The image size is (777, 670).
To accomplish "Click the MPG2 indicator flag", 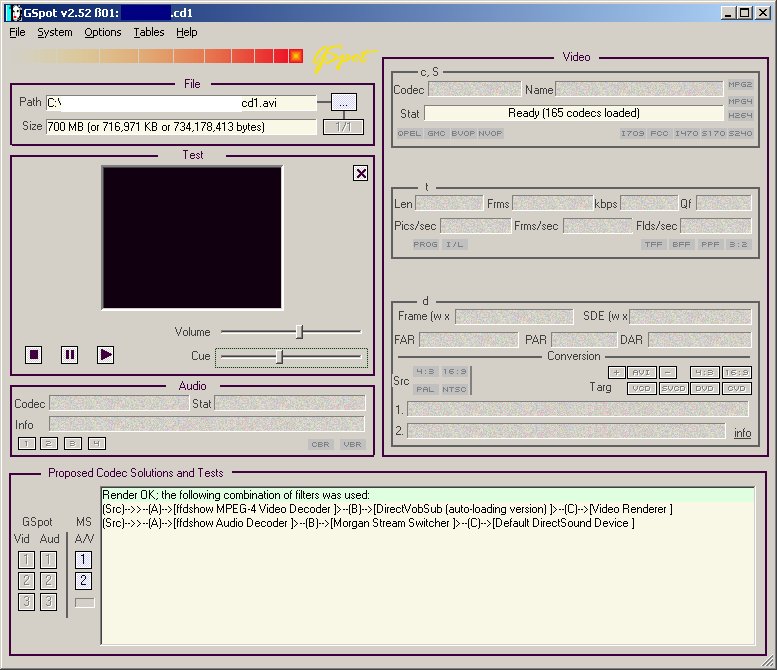I will coord(740,85).
